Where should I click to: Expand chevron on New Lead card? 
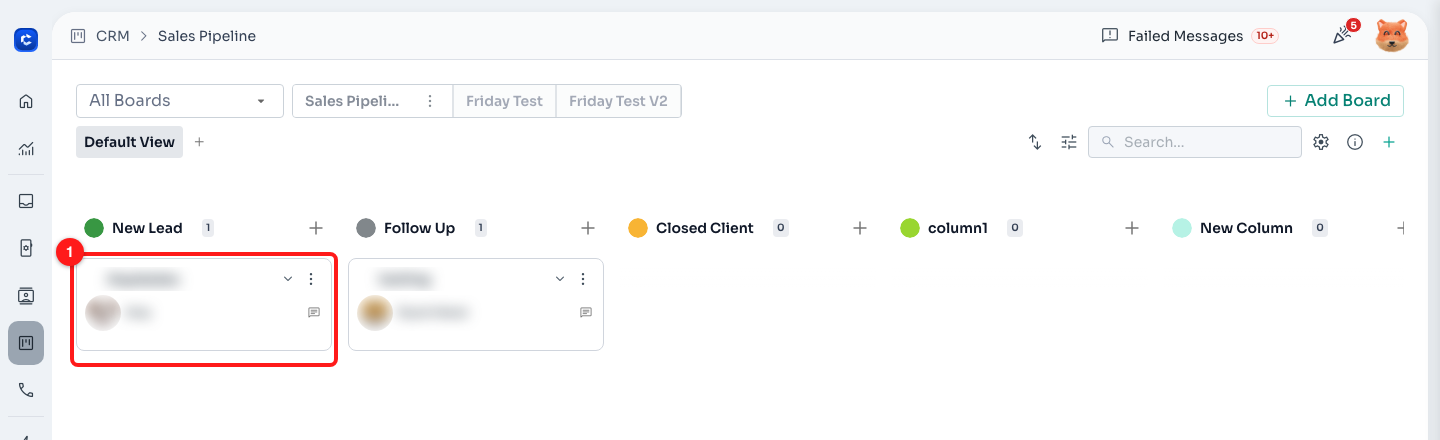coord(288,279)
